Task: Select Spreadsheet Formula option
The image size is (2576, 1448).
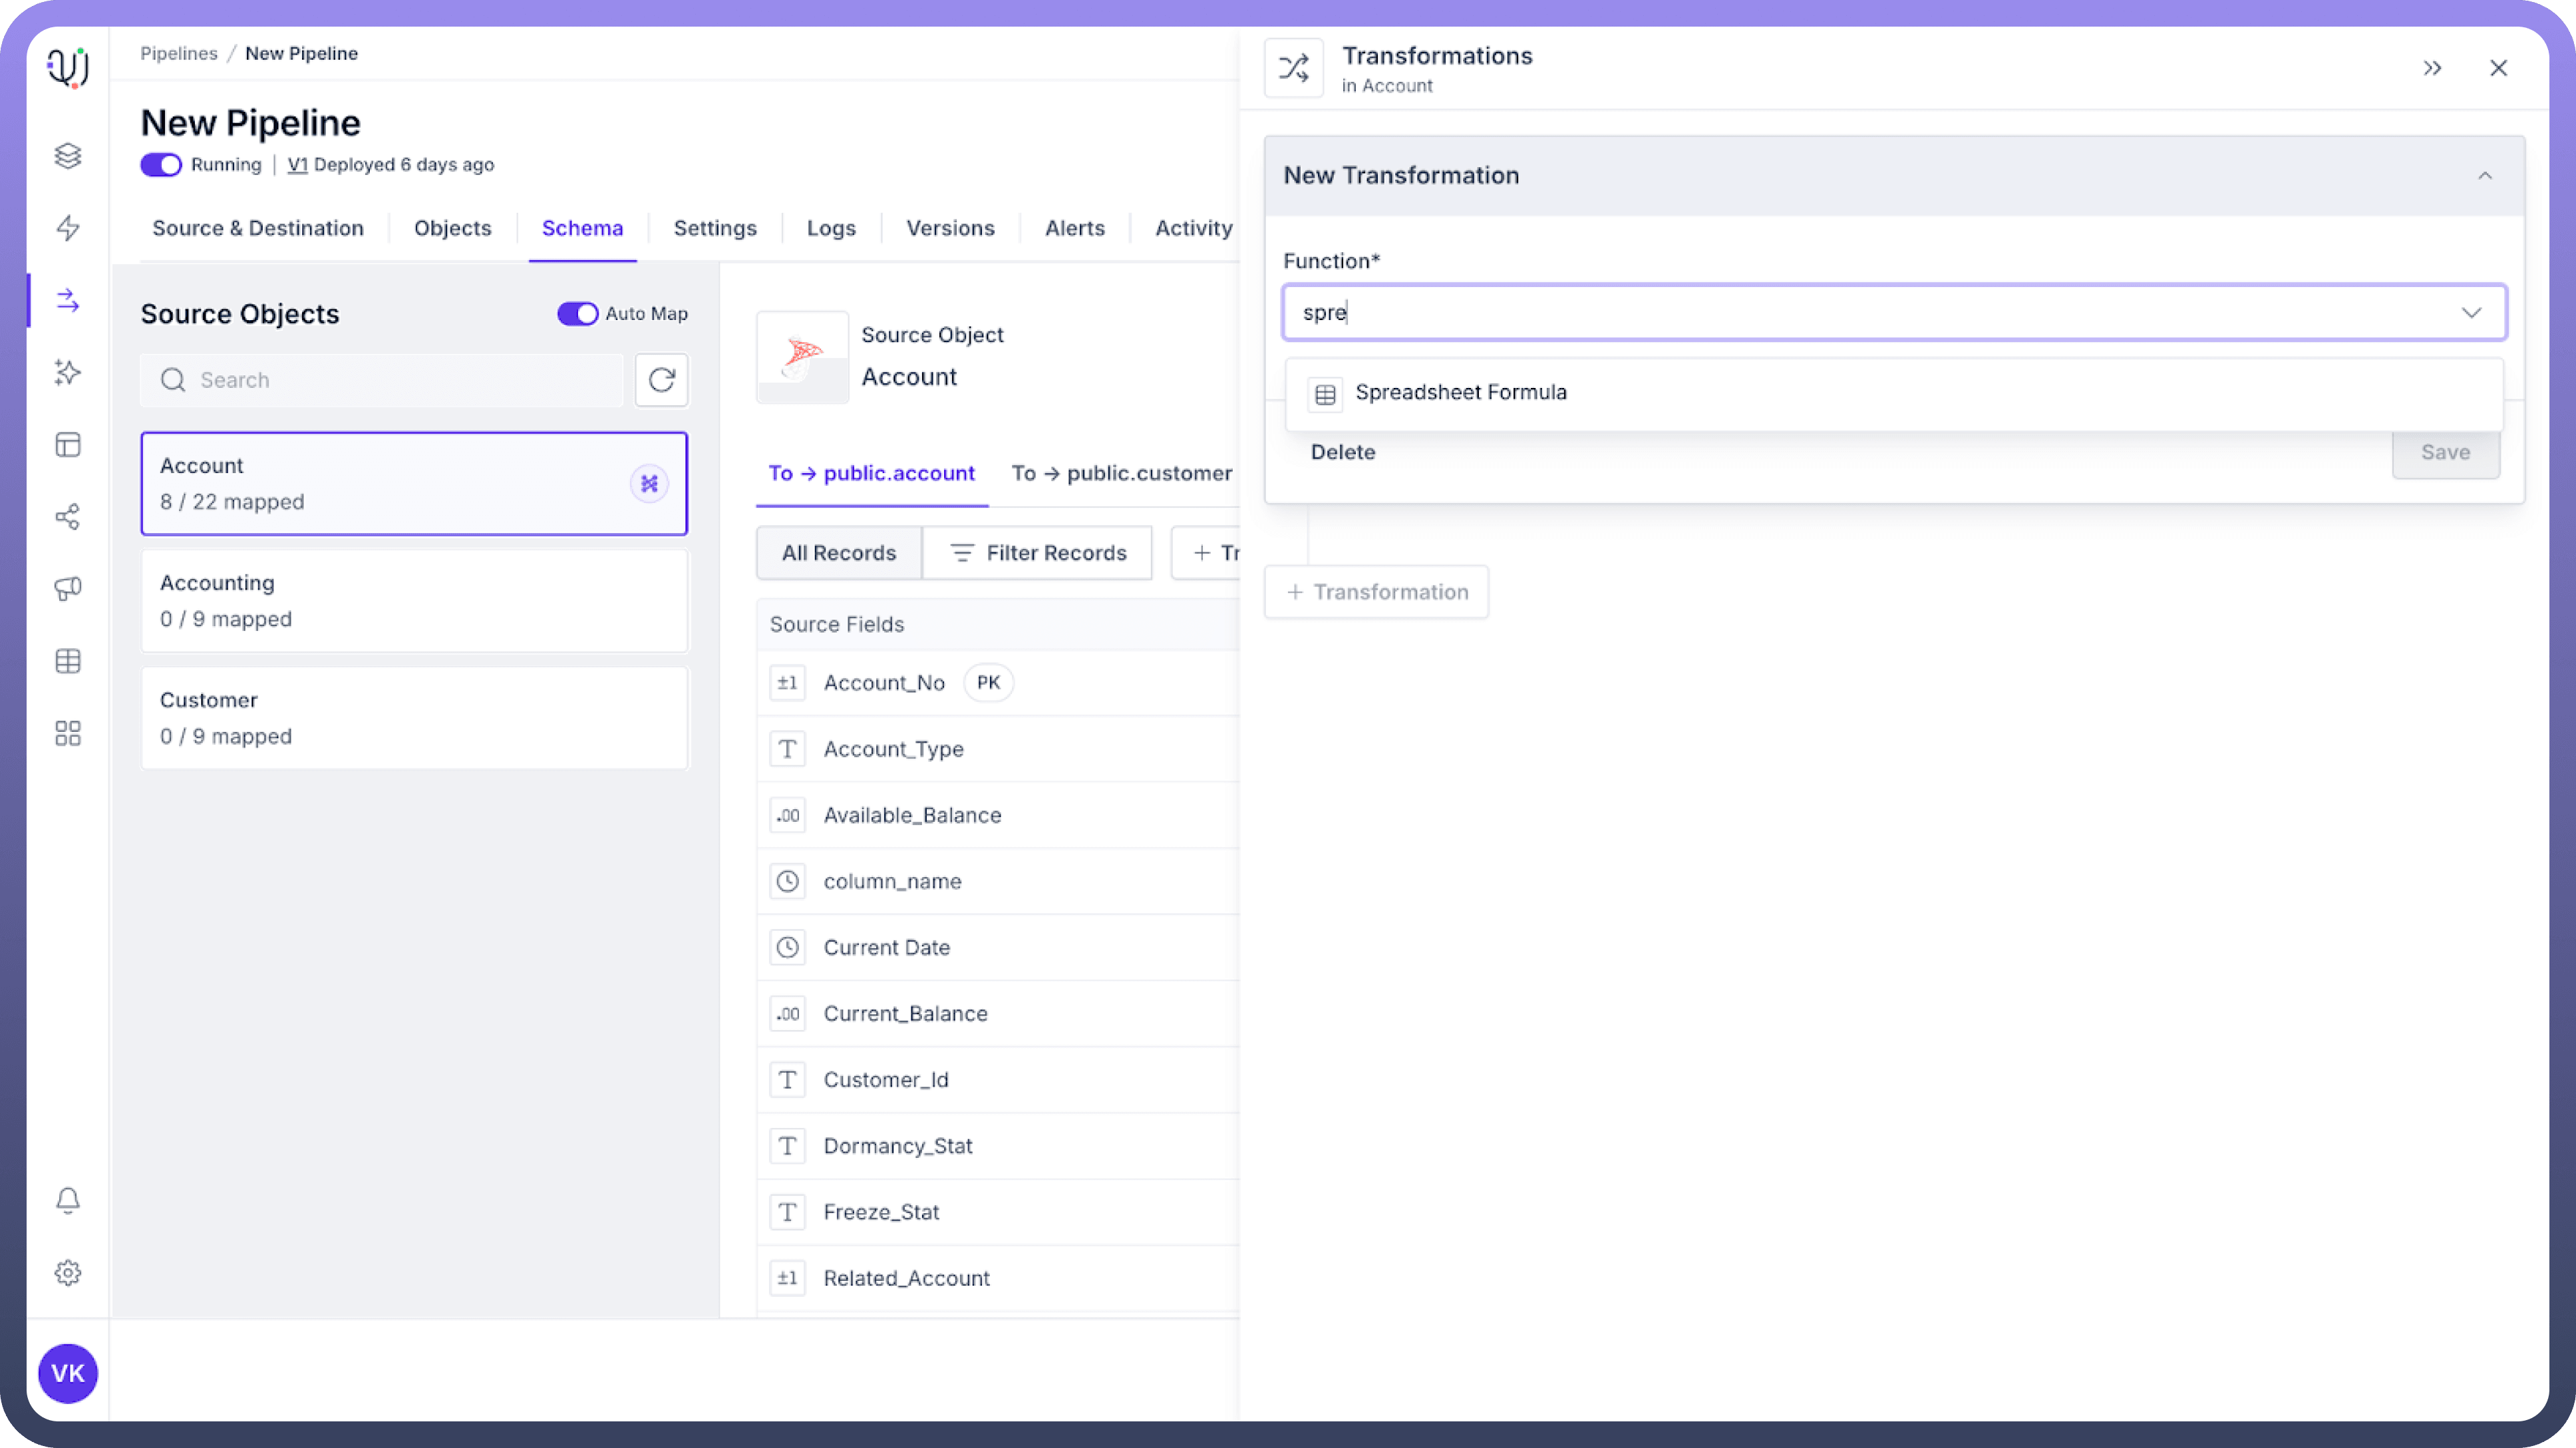Action: 1460,393
